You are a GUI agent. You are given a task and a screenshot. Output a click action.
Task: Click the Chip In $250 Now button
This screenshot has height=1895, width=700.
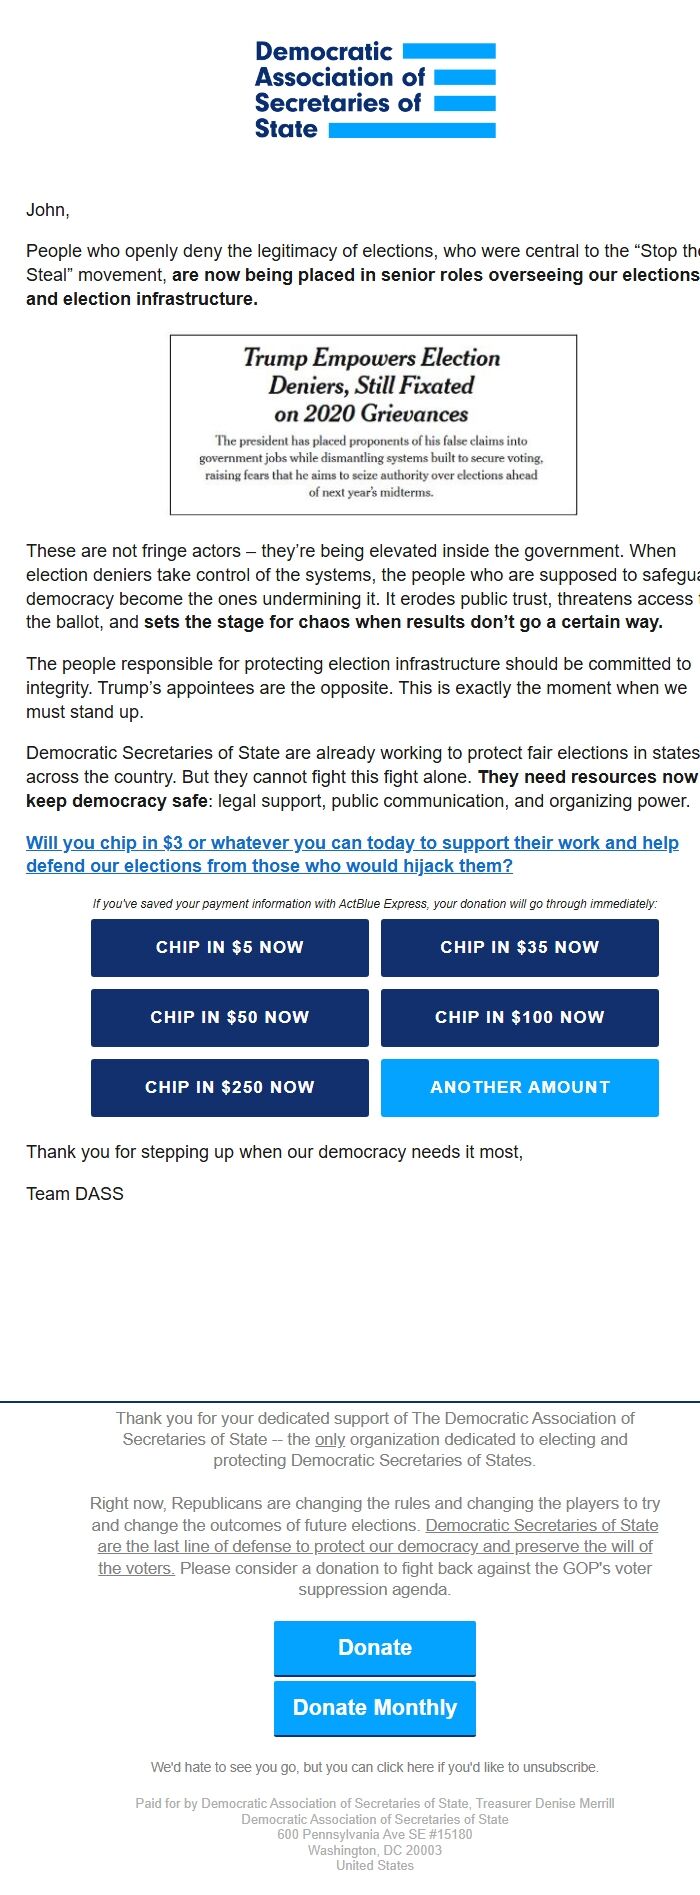click(x=229, y=1087)
